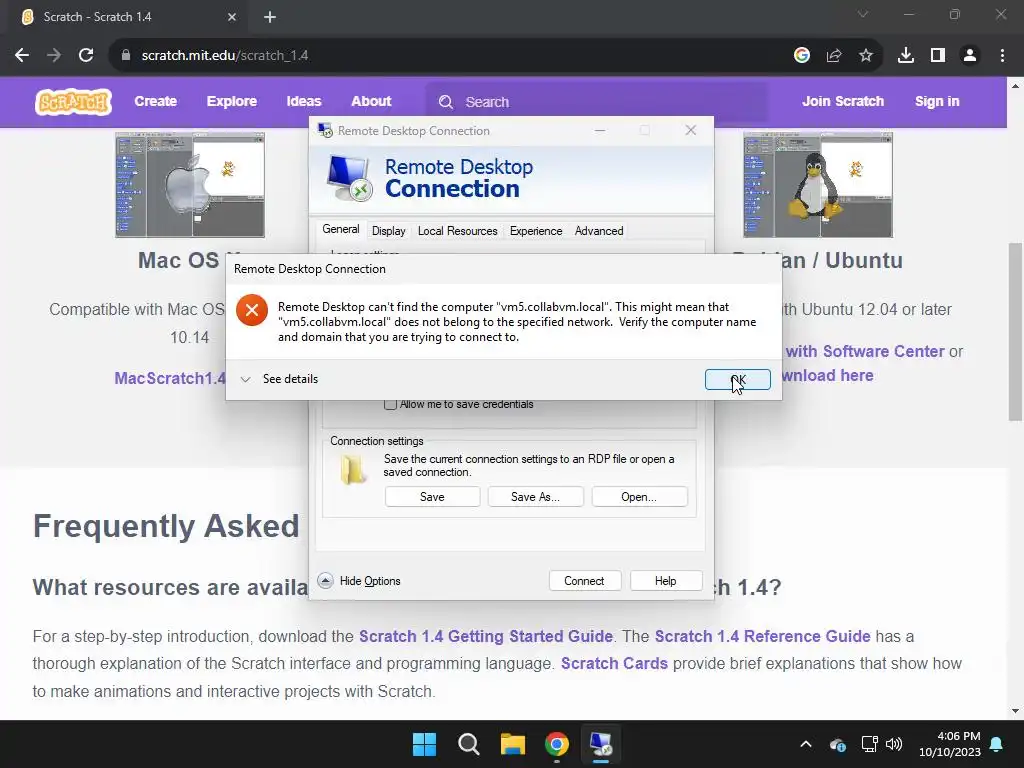
Task: Open the Scratch Cards link
Action: pos(614,664)
